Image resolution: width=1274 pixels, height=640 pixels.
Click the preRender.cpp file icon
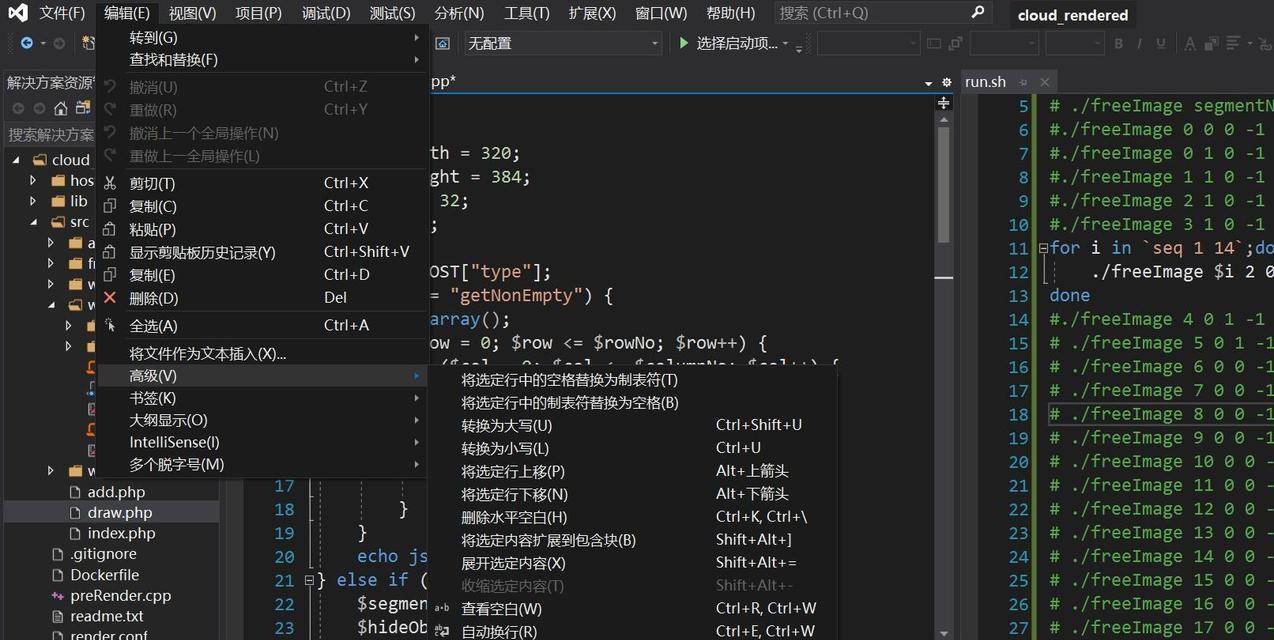(58, 596)
